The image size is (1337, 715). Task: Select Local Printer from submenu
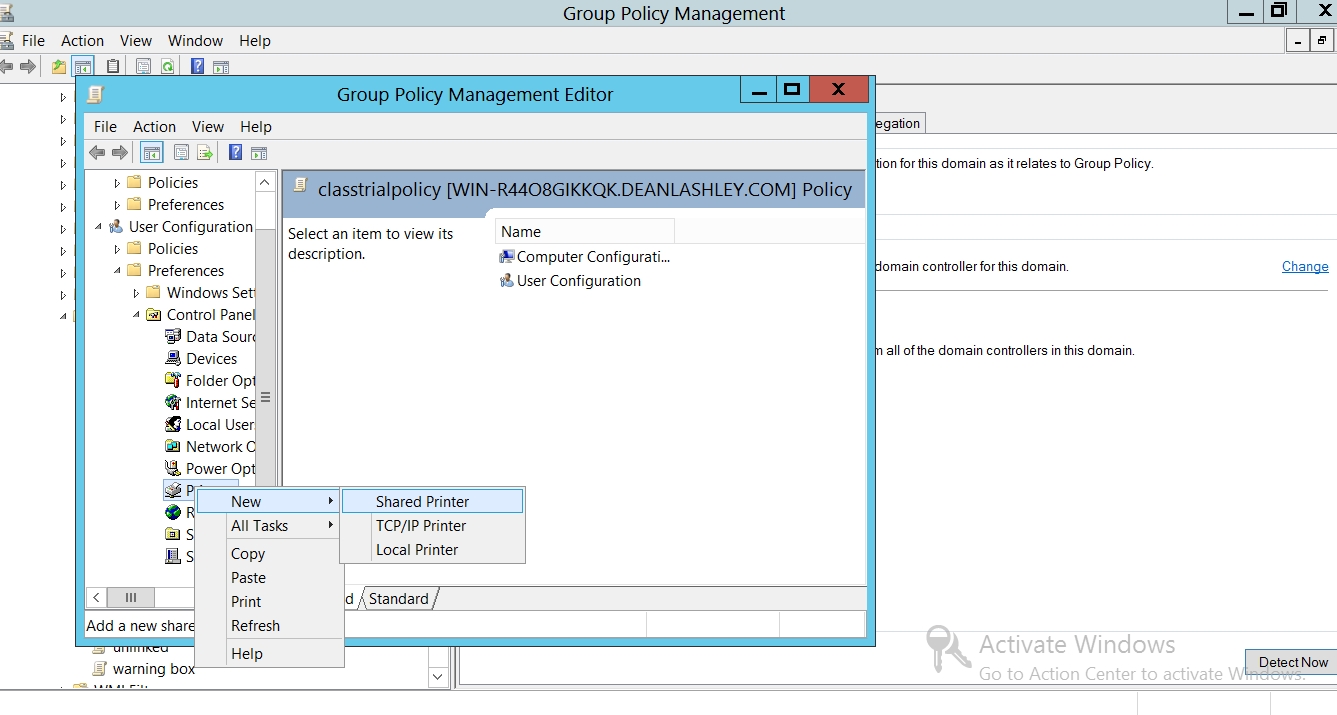click(417, 550)
